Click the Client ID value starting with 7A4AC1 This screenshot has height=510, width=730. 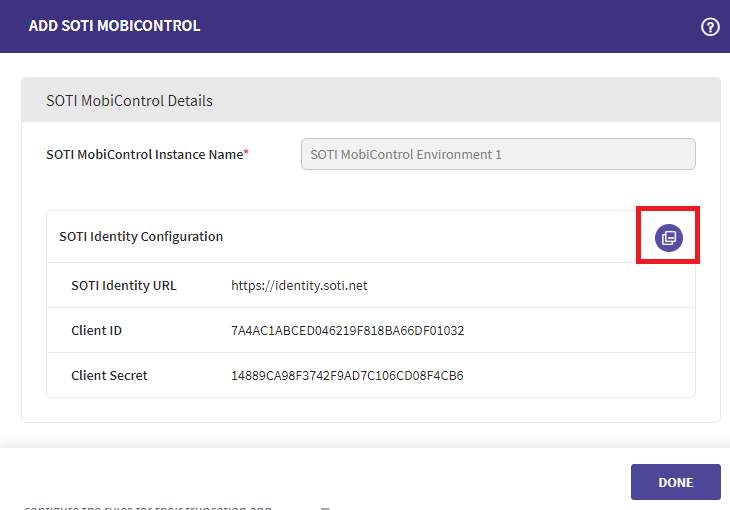pyautogui.click(x=347, y=330)
